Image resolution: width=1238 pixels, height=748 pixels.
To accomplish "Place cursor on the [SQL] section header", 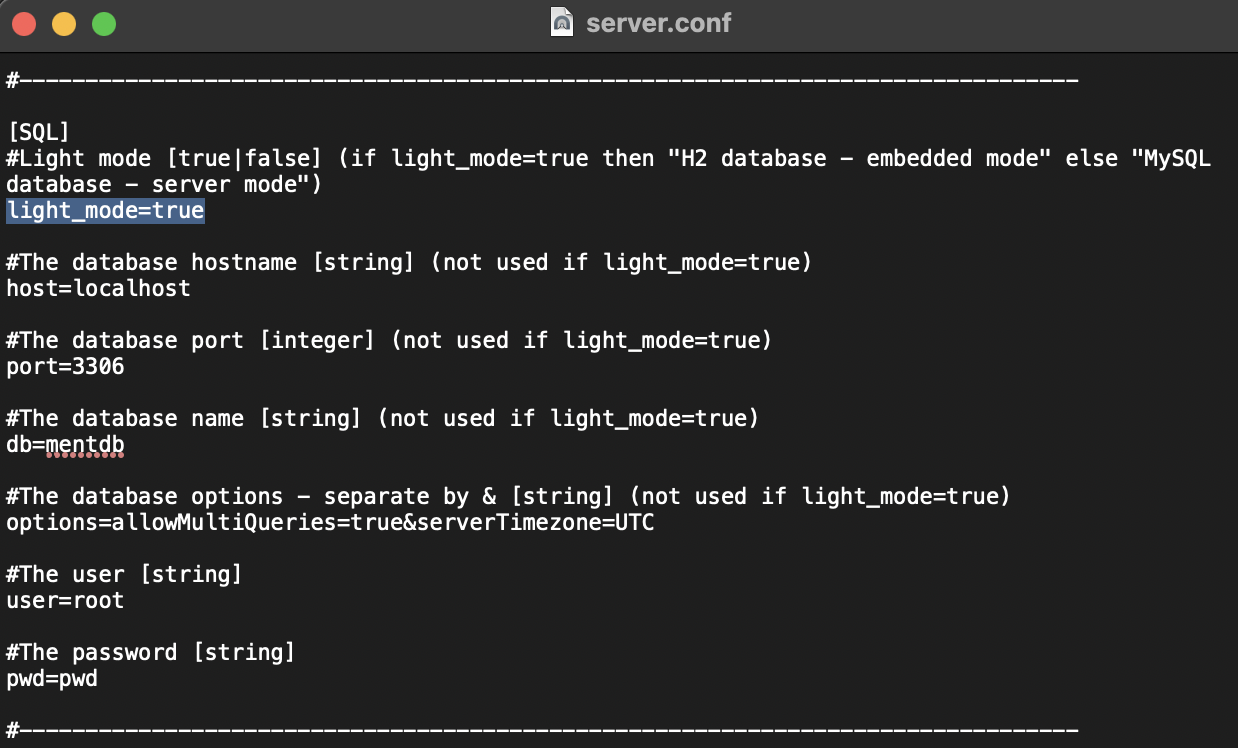I will (x=37, y=132).
